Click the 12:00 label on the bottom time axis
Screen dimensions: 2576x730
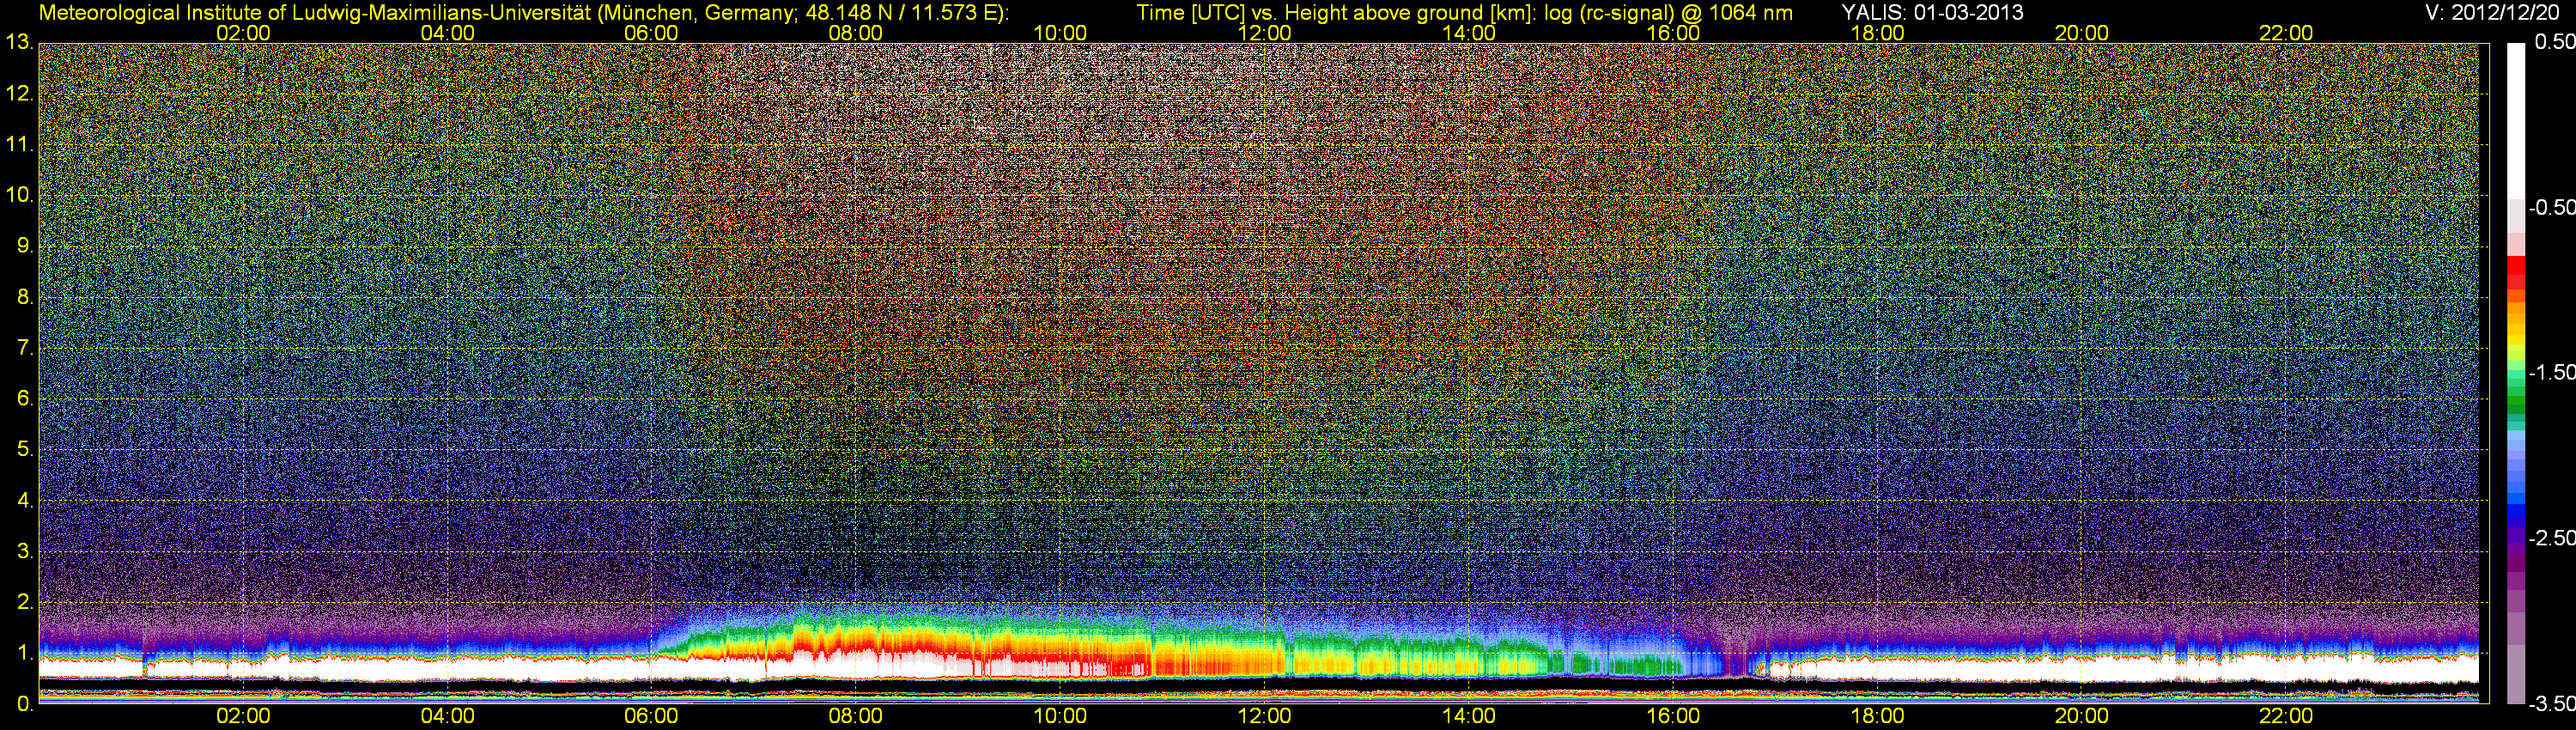1264,716
